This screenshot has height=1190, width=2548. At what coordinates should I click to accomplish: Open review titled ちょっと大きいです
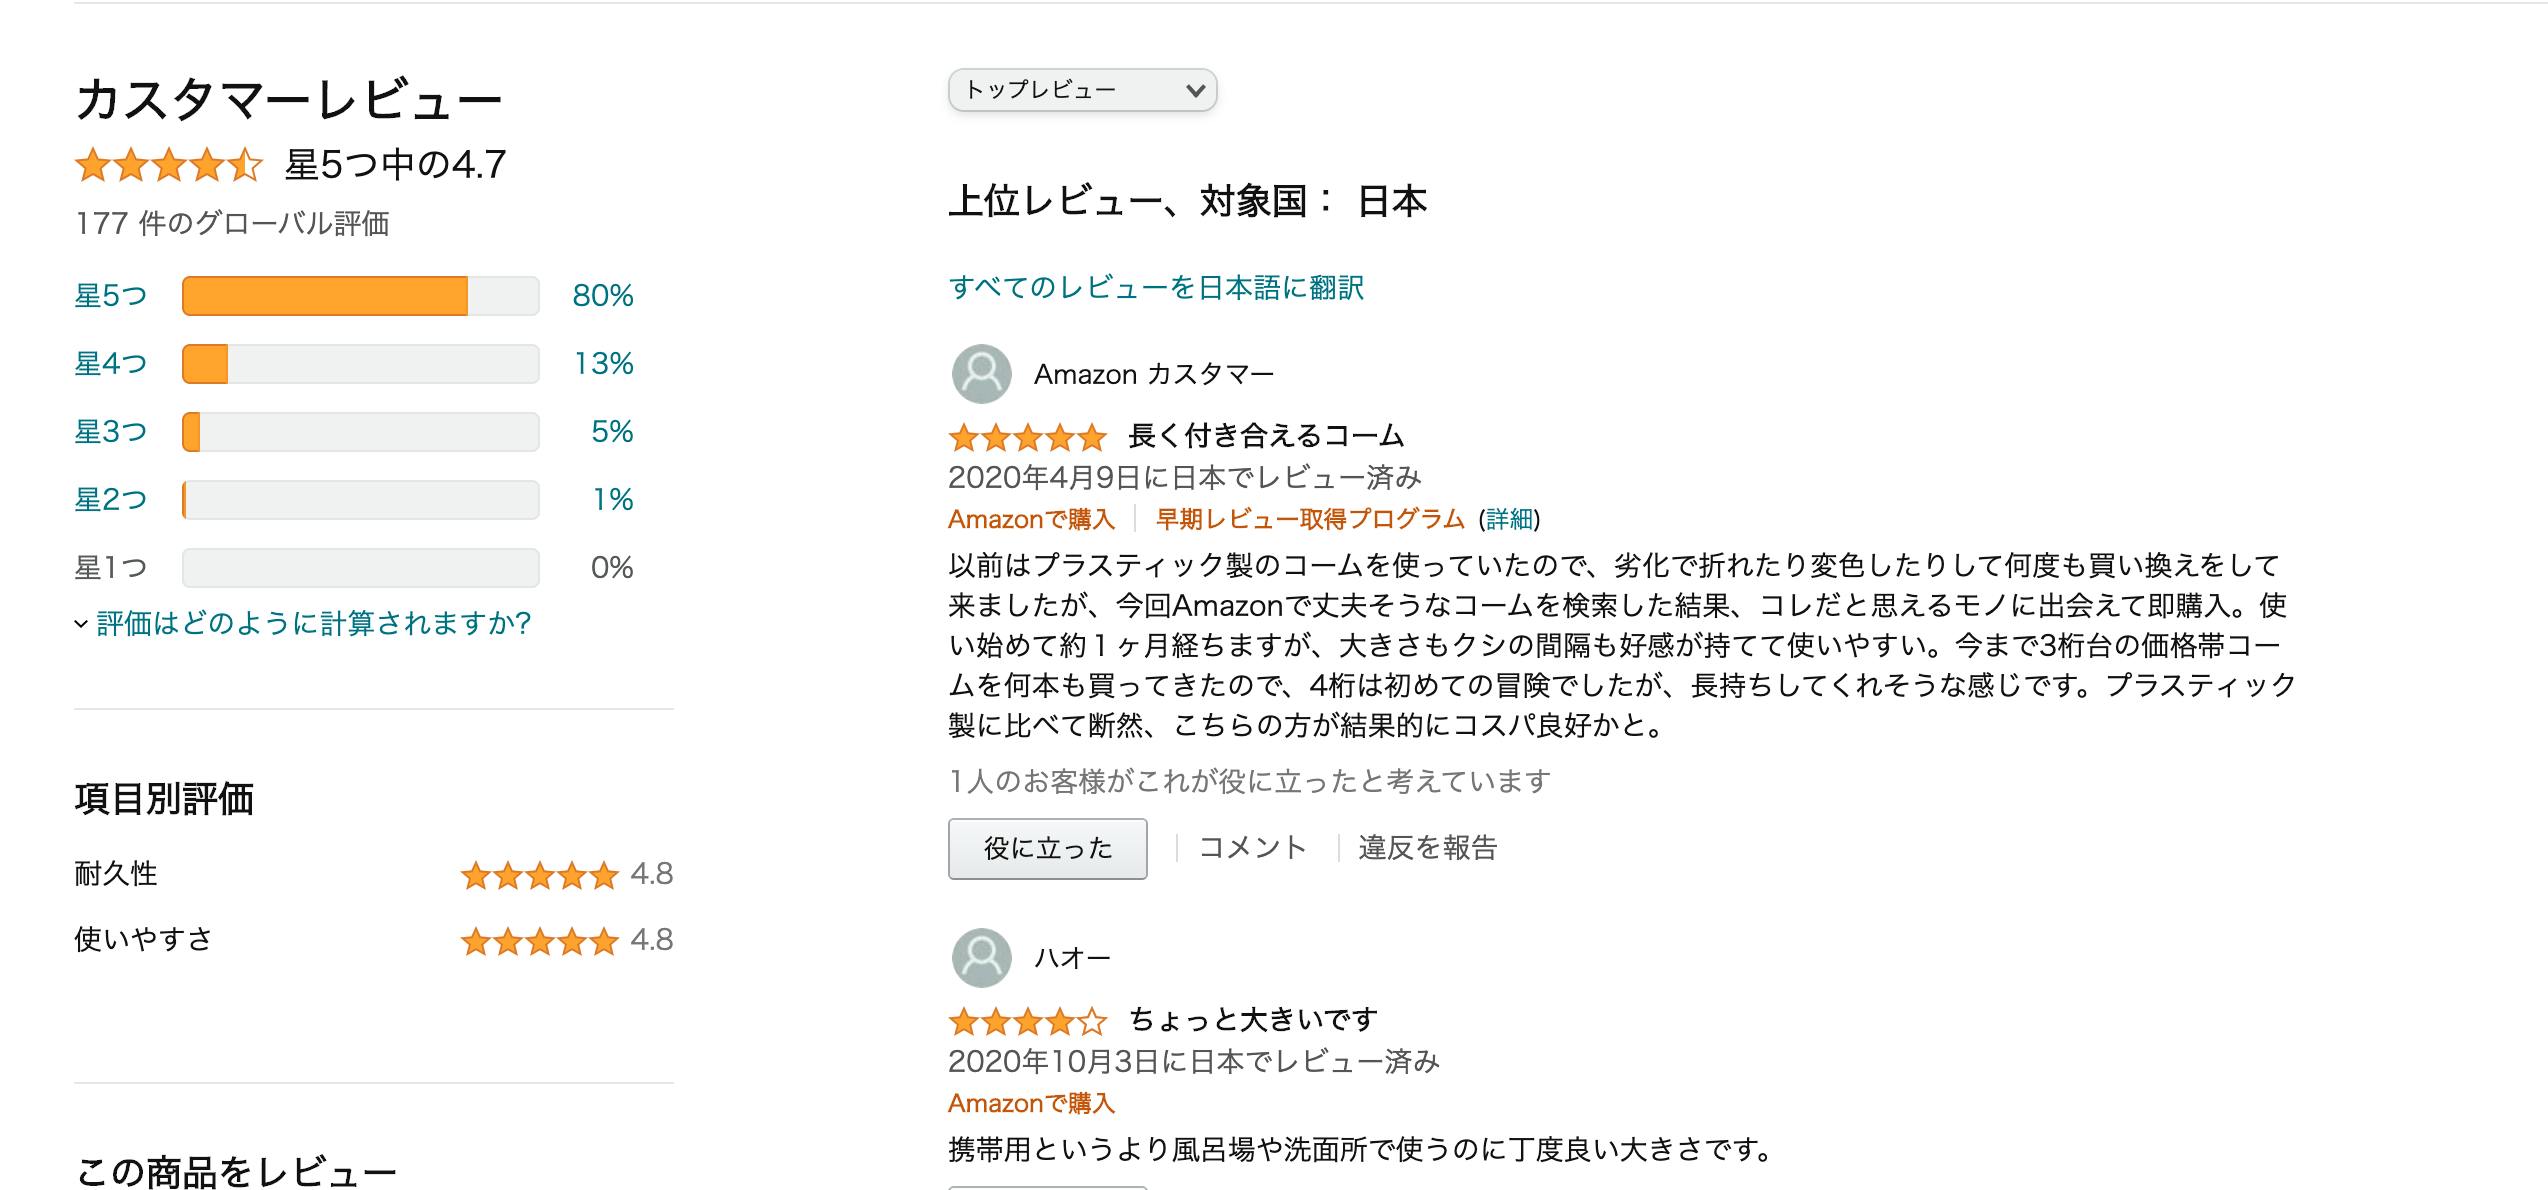click(1253, 1020)
